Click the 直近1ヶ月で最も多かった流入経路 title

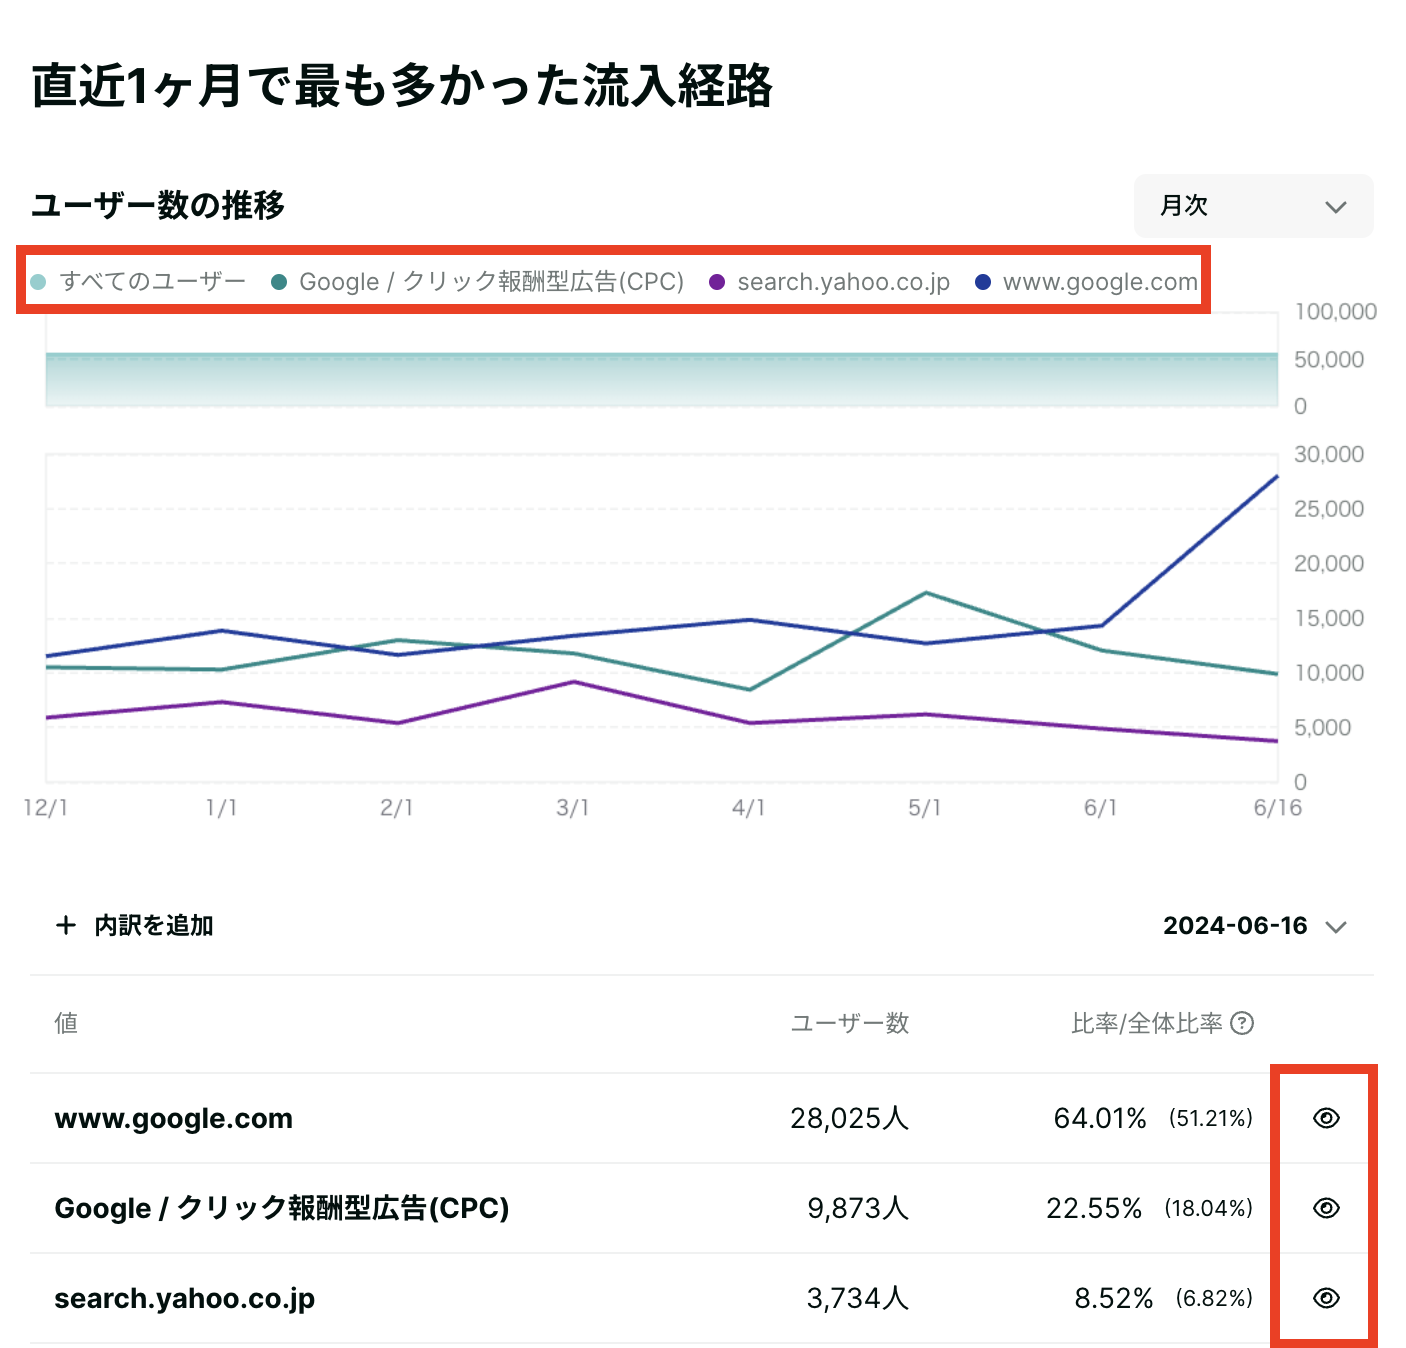pos(402,85)
